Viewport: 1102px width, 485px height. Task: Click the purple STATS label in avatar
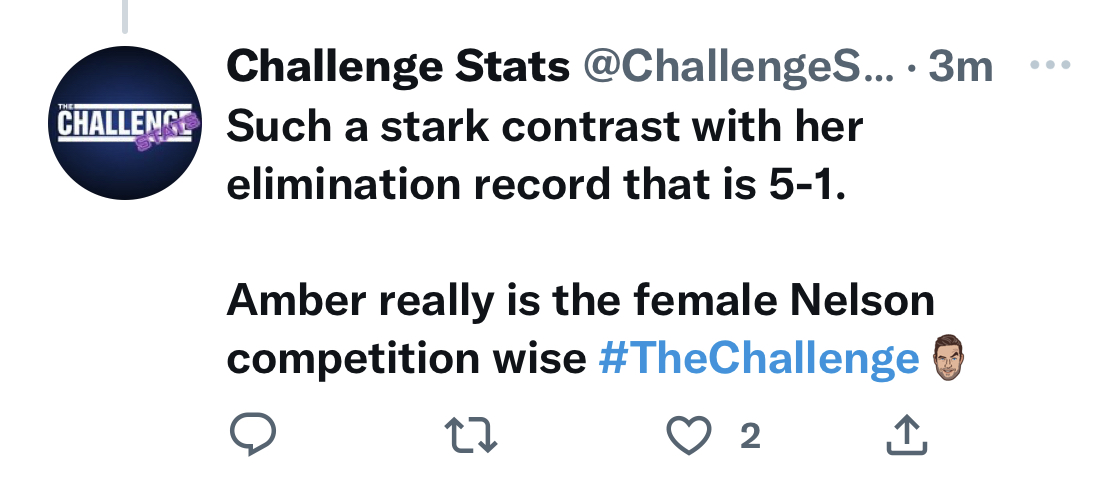click(165, 136)
